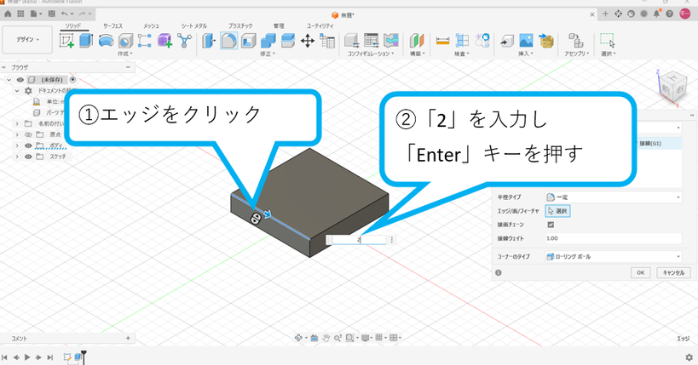Click the Undo arrow
Viewport: 698px width, 365px height.
tap(65, 14)
